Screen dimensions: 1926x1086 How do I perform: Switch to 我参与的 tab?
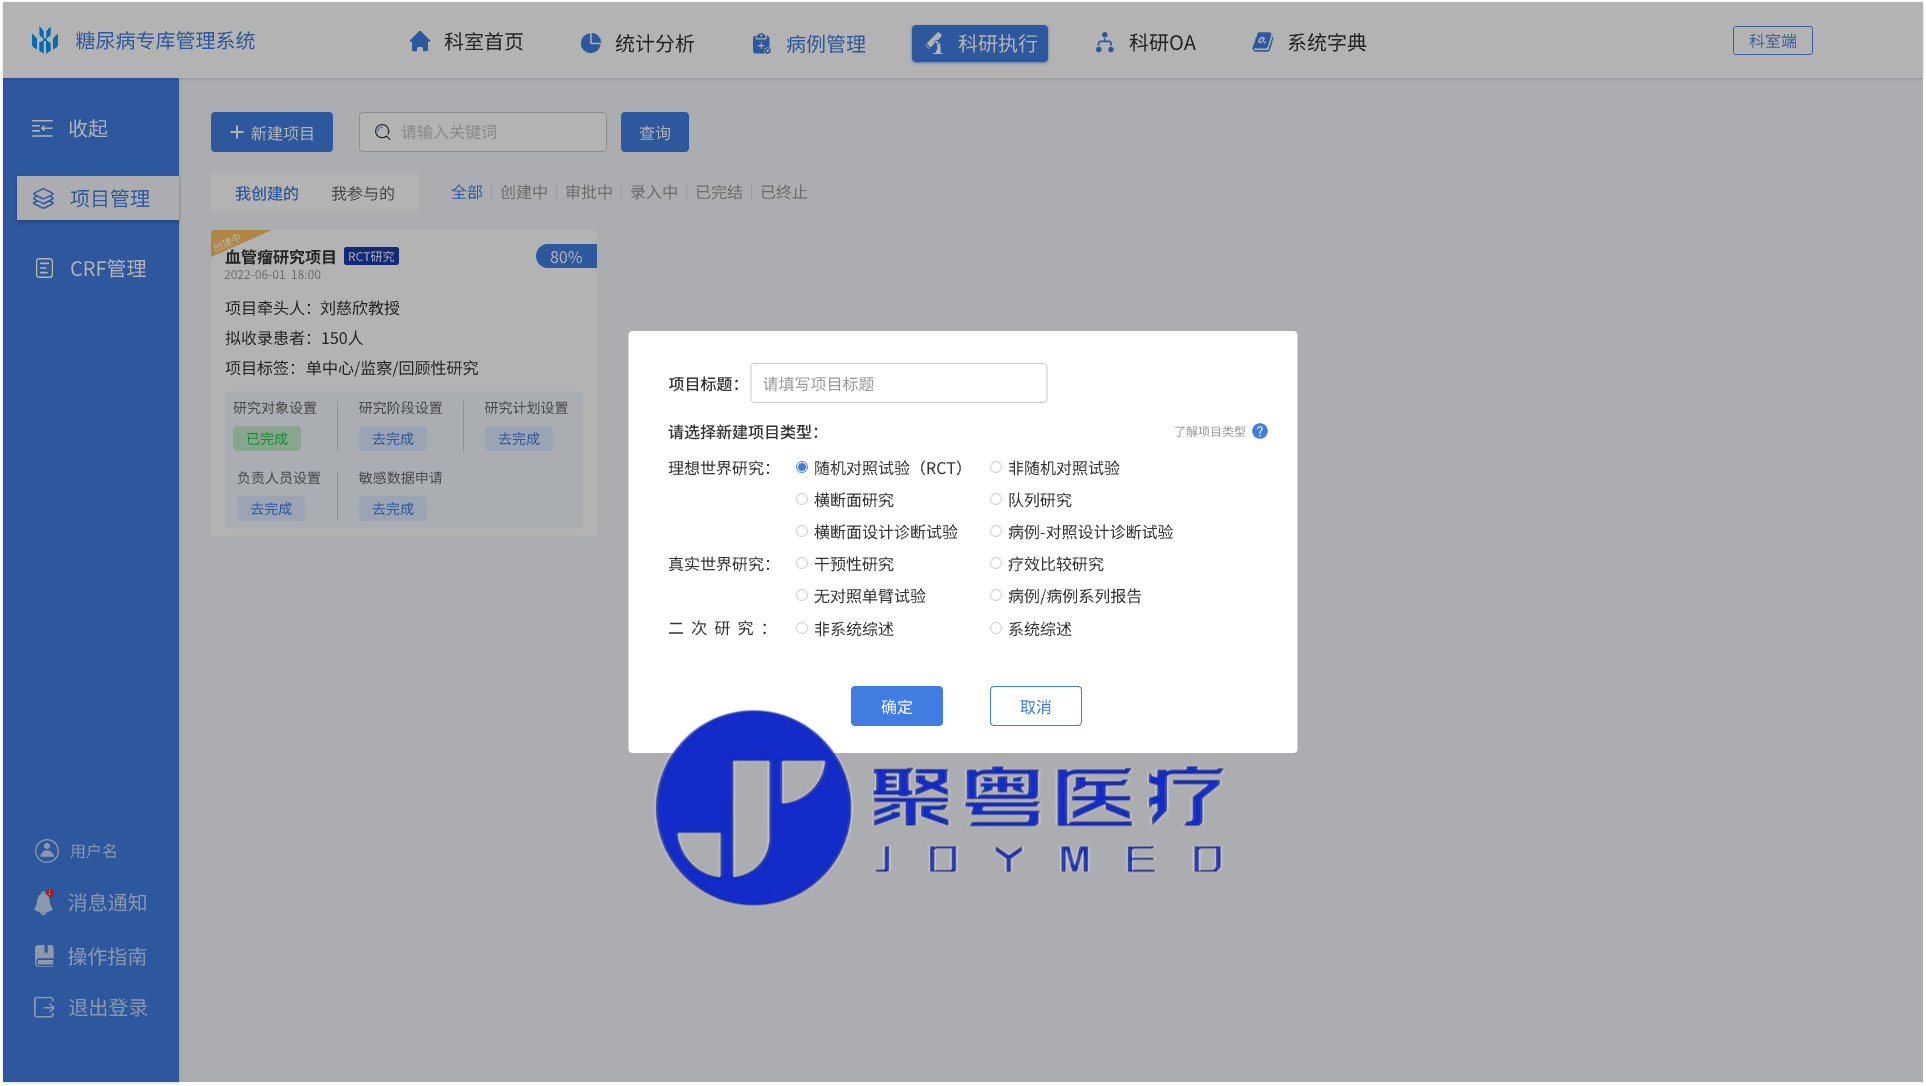point(363,193)
